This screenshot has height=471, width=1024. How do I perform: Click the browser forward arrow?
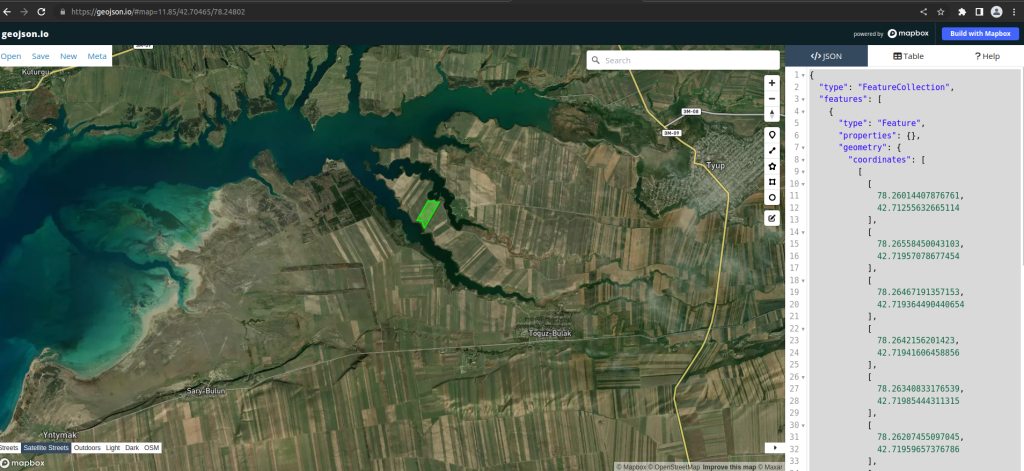(x=24, y=12)
